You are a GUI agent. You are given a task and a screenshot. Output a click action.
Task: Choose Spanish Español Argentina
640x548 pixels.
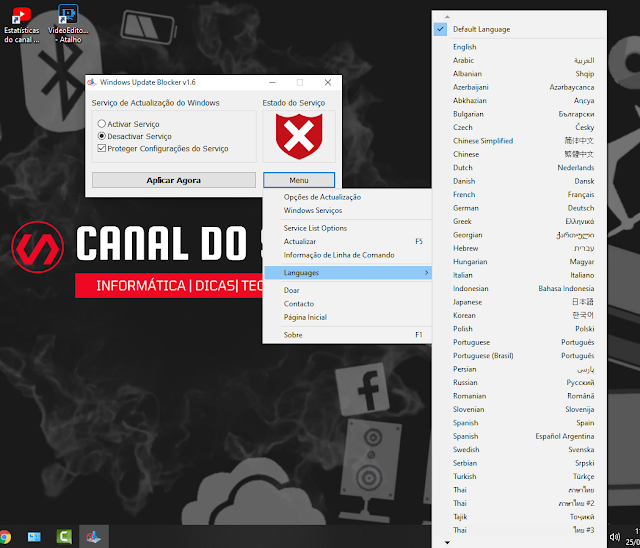(x=519, y=436)
